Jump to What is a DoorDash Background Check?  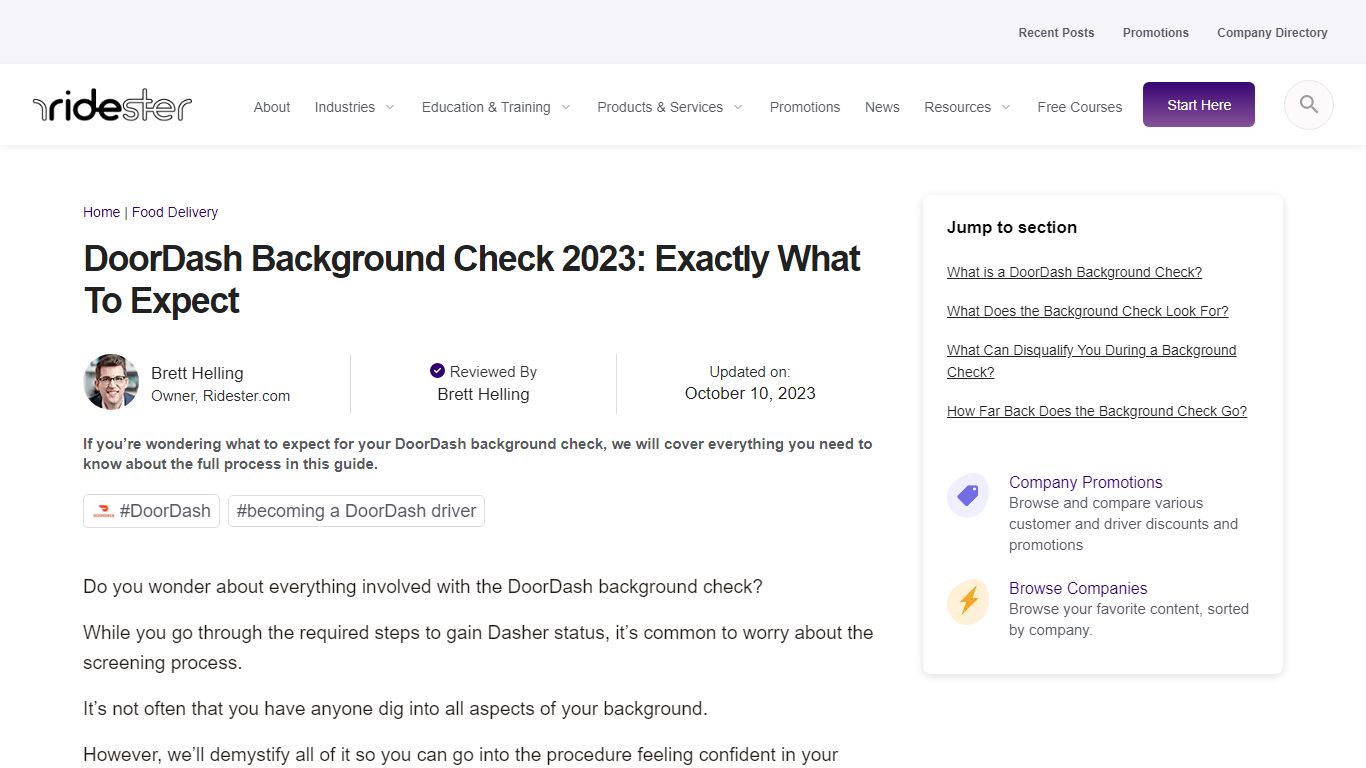click(x=1074, y=272)
